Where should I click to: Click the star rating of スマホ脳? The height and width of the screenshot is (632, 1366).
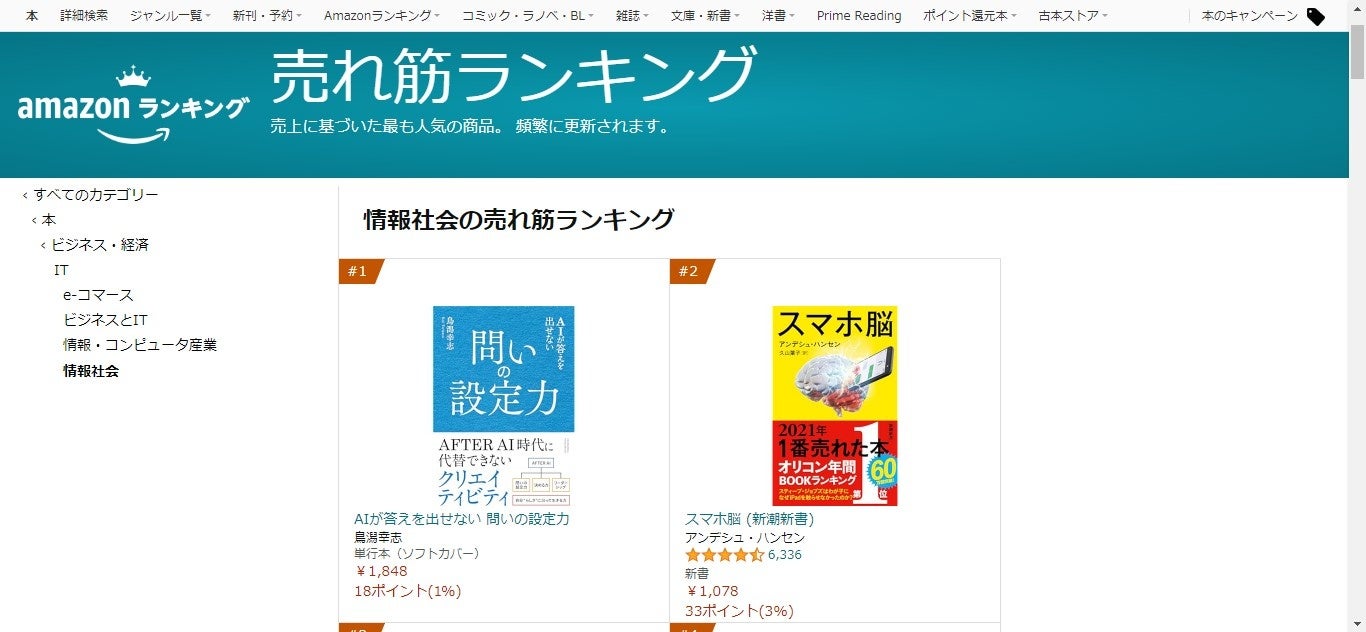click(724, 555)
